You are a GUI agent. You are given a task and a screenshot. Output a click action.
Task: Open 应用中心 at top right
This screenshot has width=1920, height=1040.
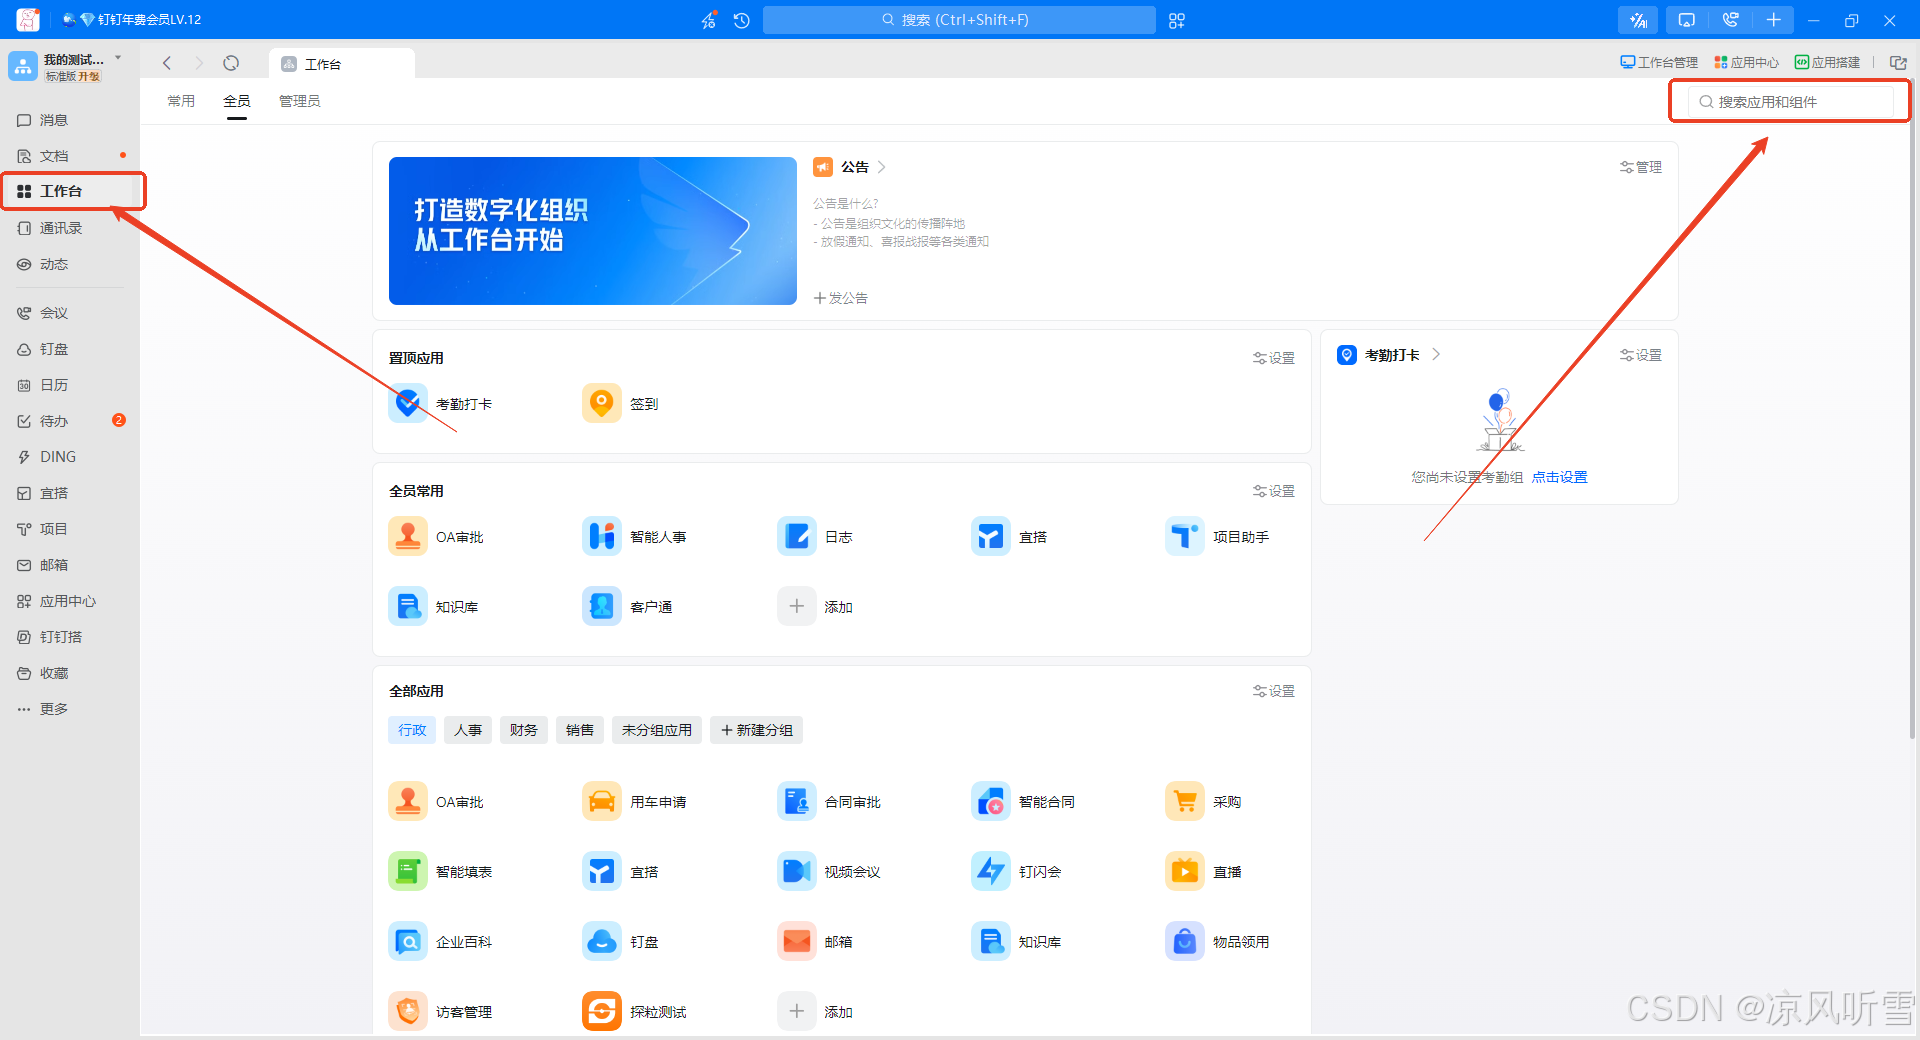point(1746,62)
